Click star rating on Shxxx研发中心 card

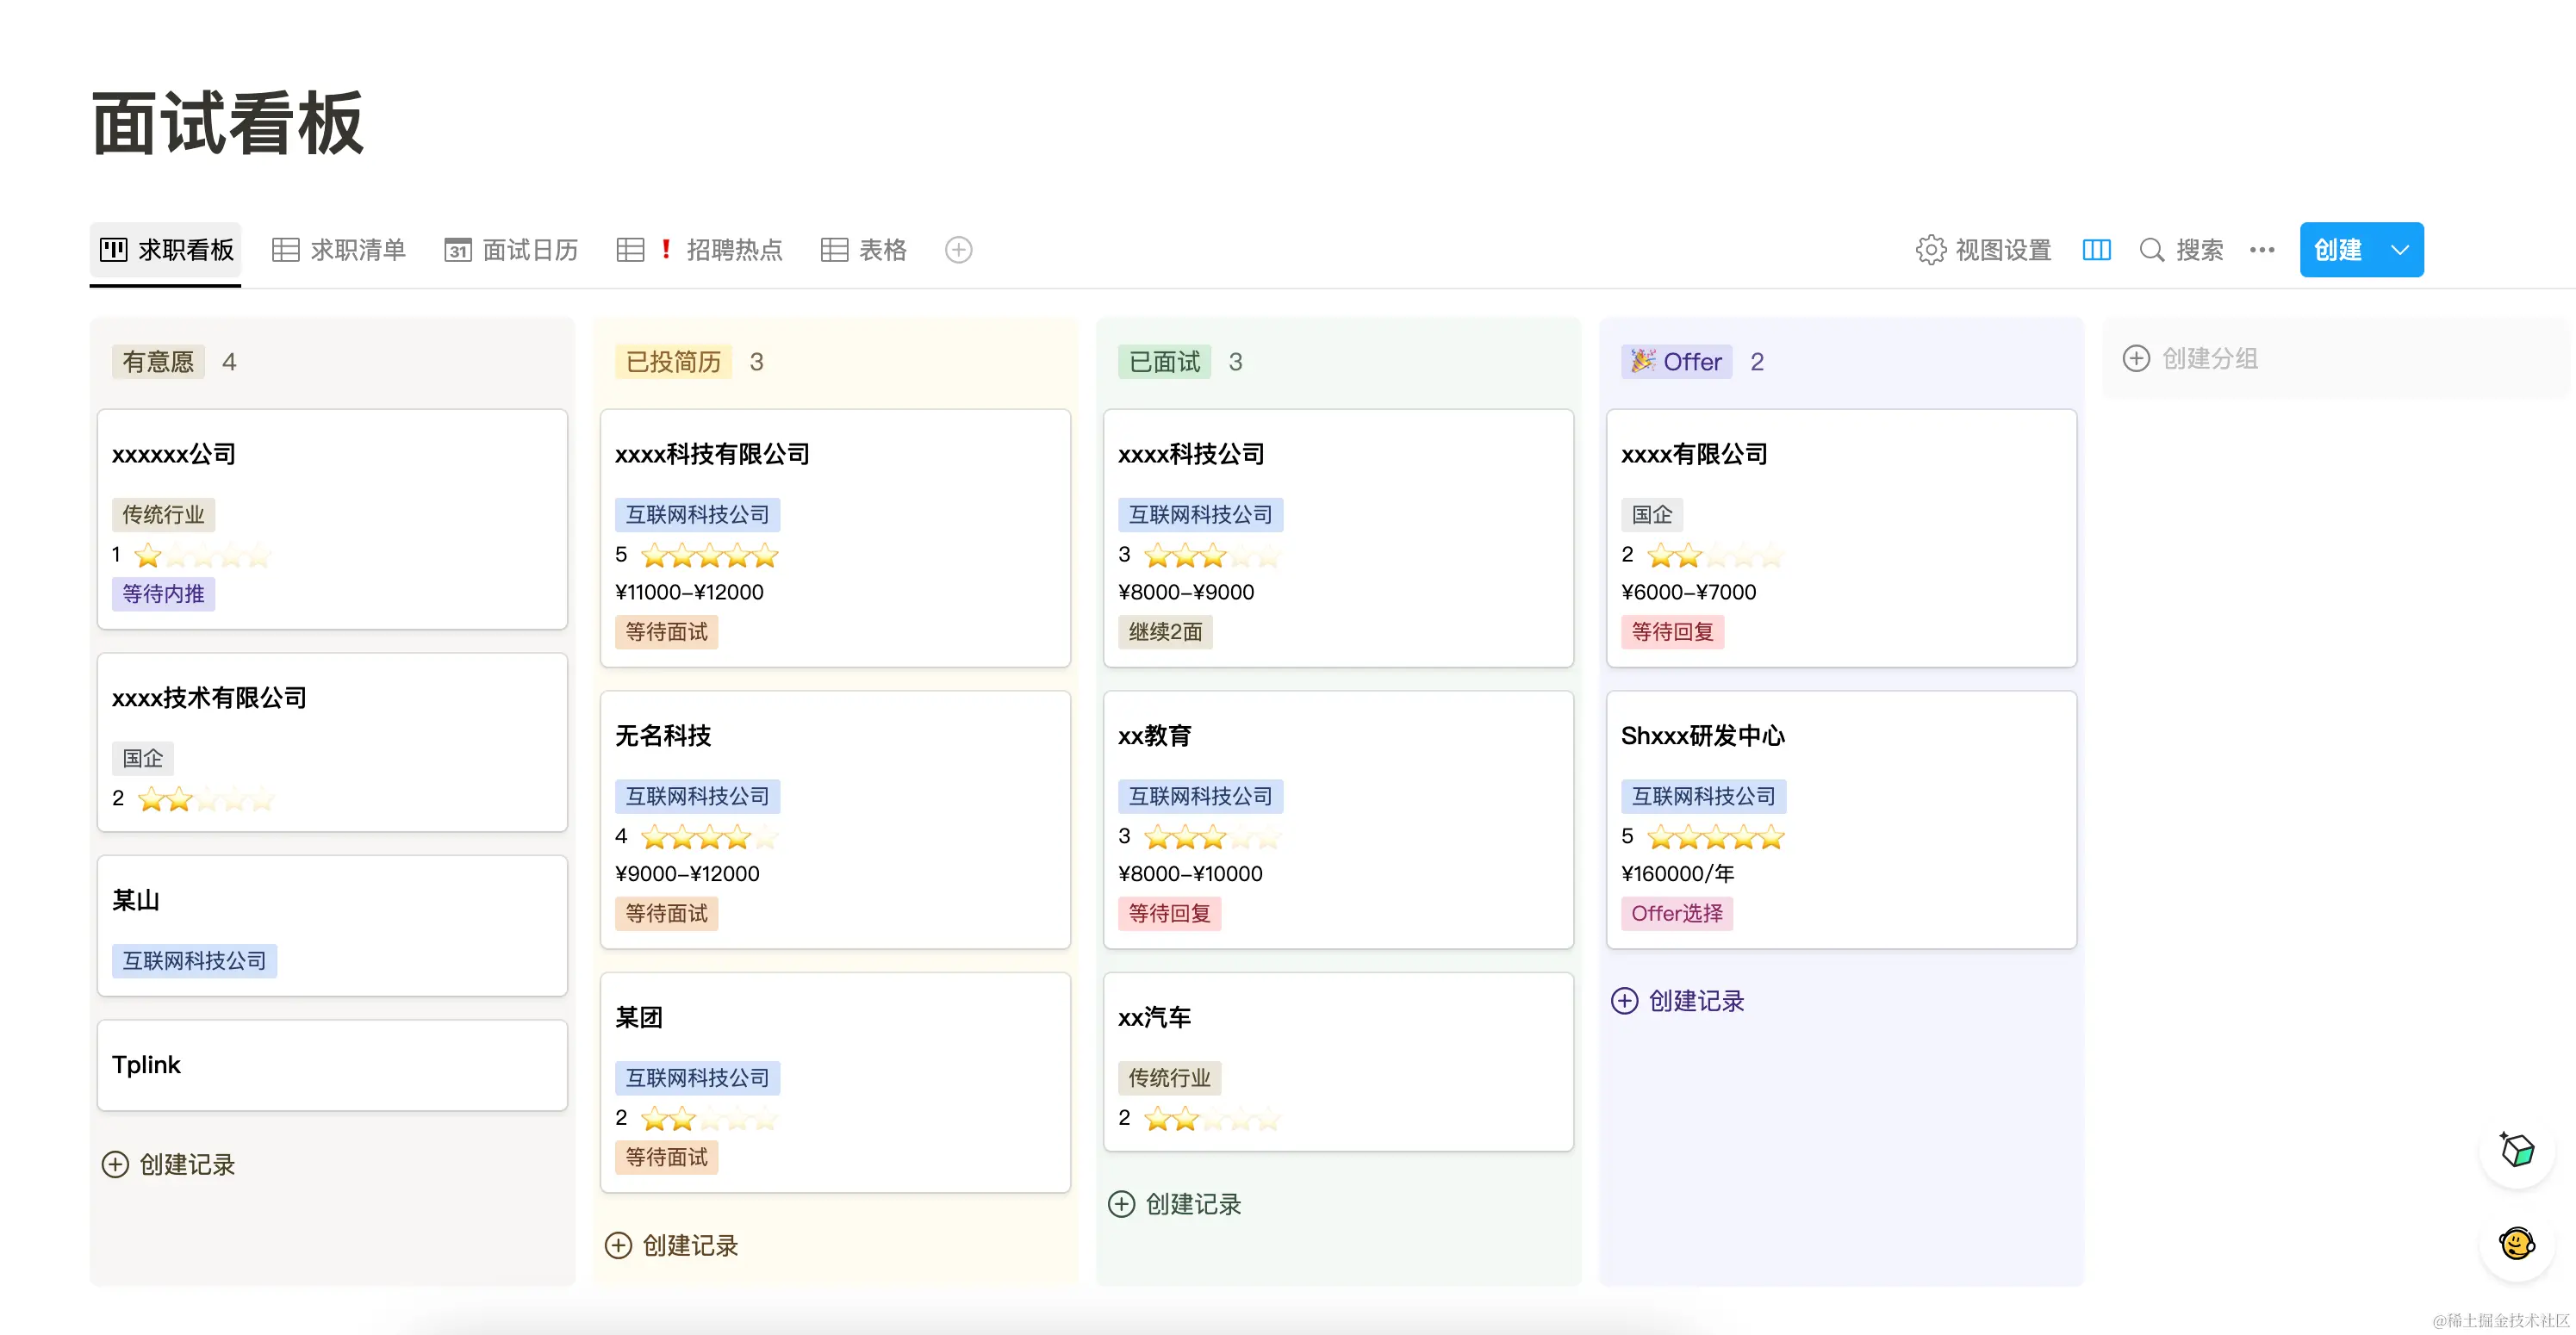pyautogui.click(x=1715, y=837)
